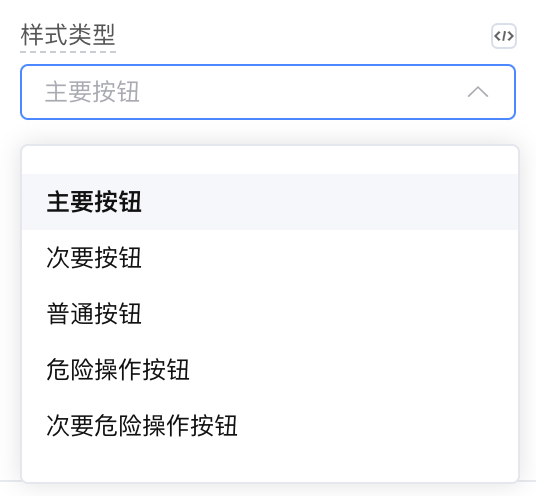Screen dimensions: 536x496
Task: Choose 次要按钮 from the dropdown list
Action: (x=270, y=258)
